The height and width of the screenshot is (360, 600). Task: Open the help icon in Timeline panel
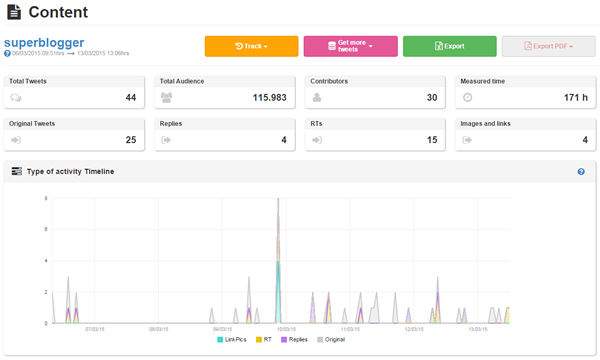[581, 171]
